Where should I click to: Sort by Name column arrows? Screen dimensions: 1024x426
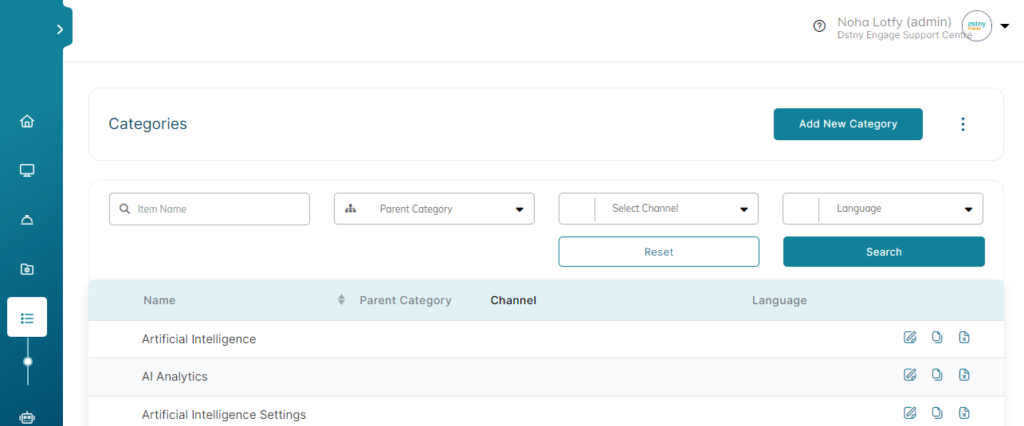tap(341, 300)
